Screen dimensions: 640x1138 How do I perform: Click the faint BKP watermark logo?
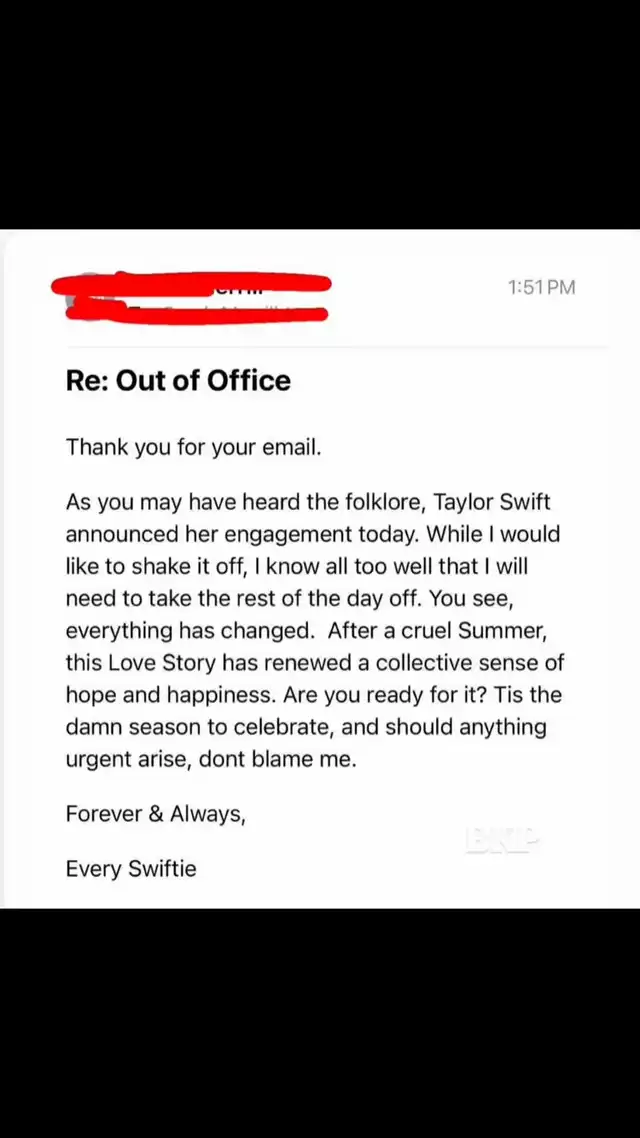(503, 840)
